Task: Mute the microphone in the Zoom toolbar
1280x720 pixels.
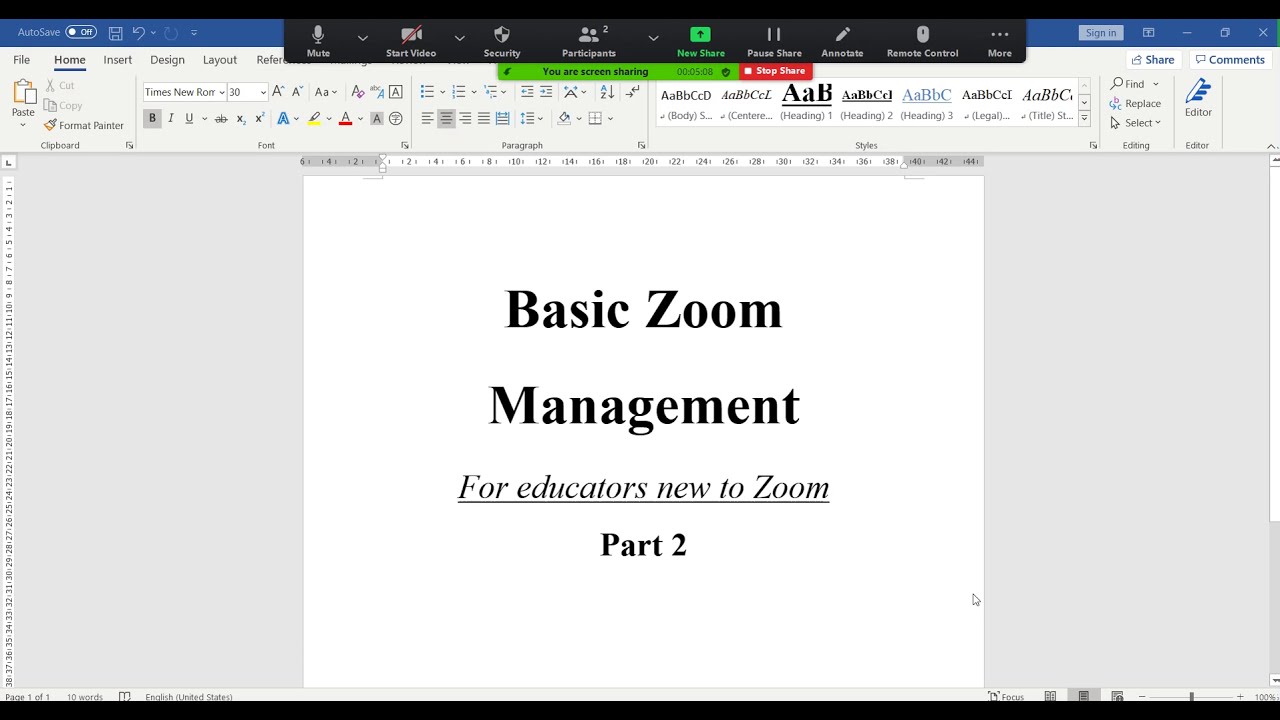Action: [318, 41]
